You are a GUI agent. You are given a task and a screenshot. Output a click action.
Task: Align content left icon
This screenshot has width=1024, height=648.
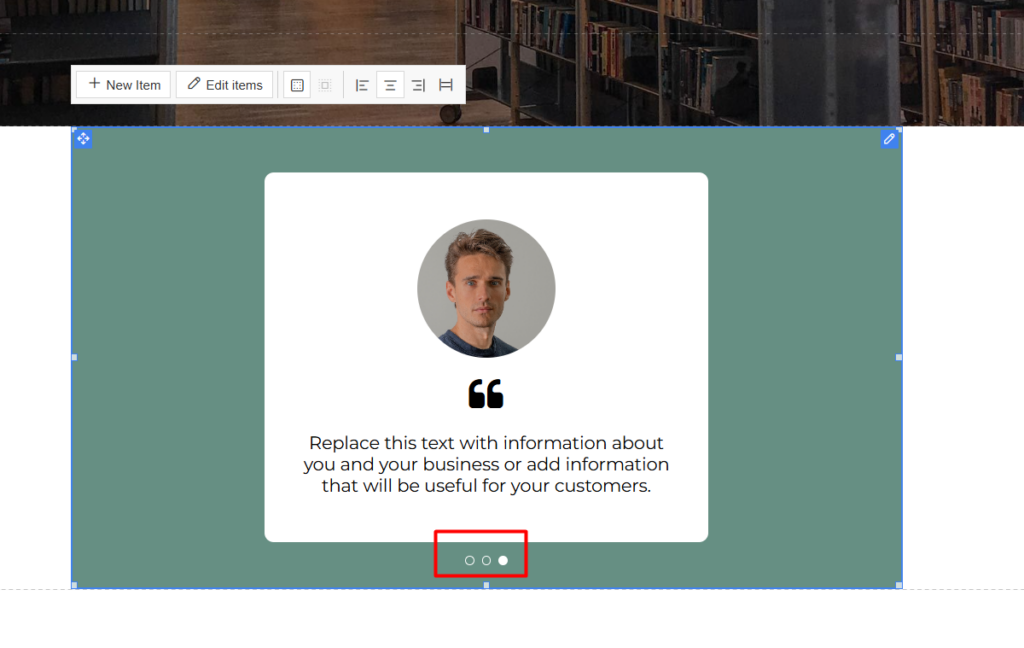pos(362,86)
